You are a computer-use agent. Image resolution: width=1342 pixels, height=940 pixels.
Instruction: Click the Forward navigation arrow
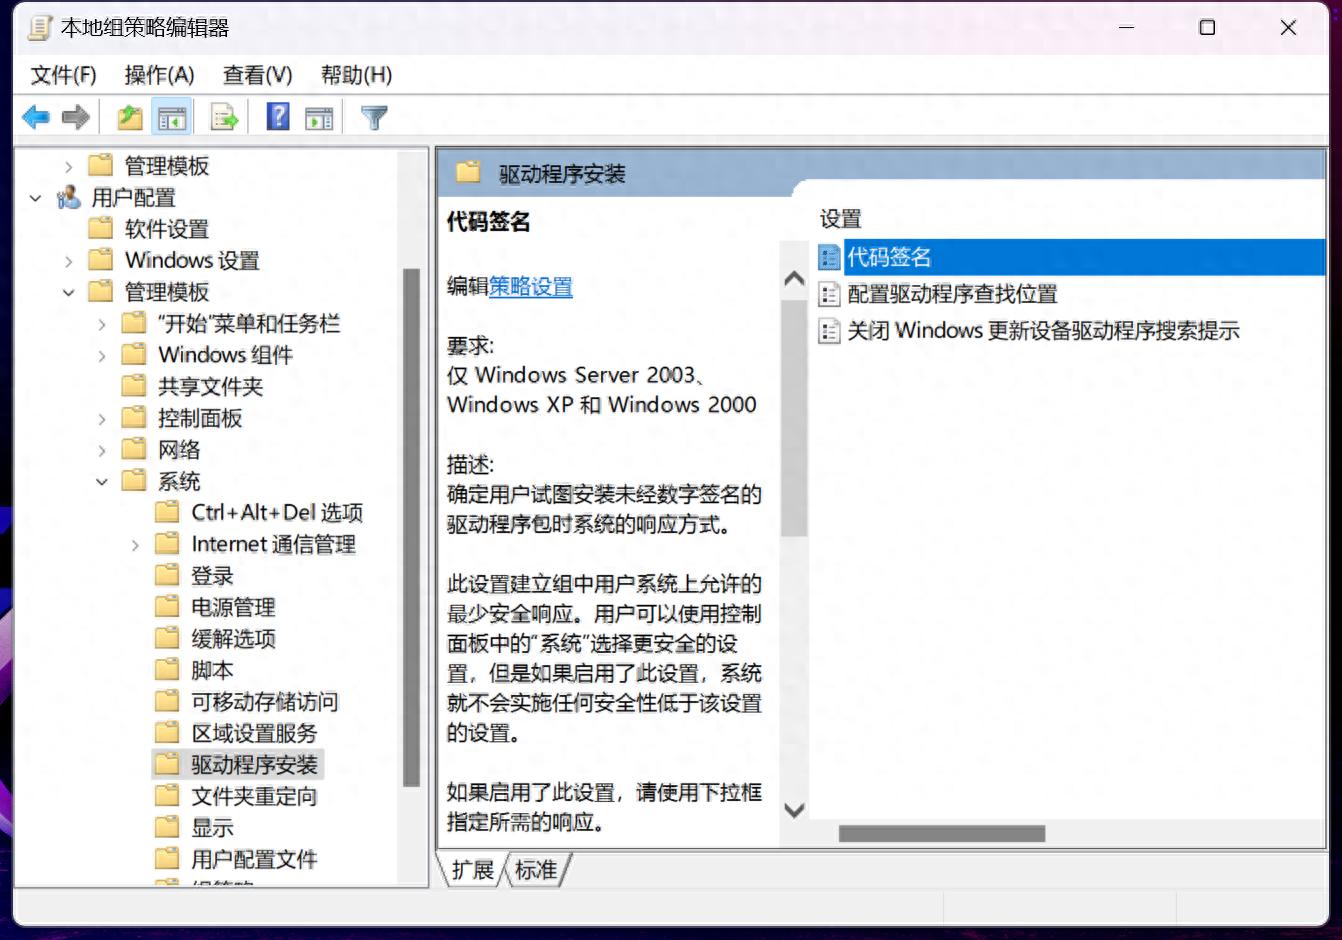pos(76,116)
